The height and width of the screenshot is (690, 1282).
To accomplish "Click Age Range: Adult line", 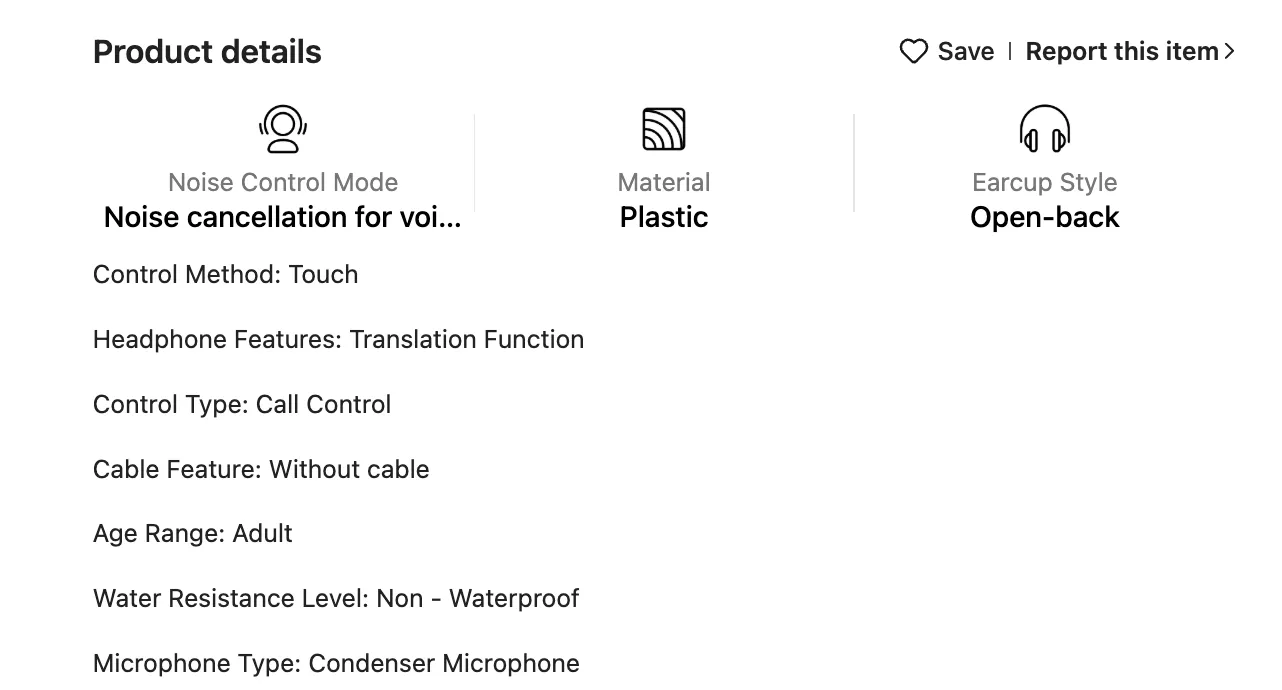I will tap(193, 533).
